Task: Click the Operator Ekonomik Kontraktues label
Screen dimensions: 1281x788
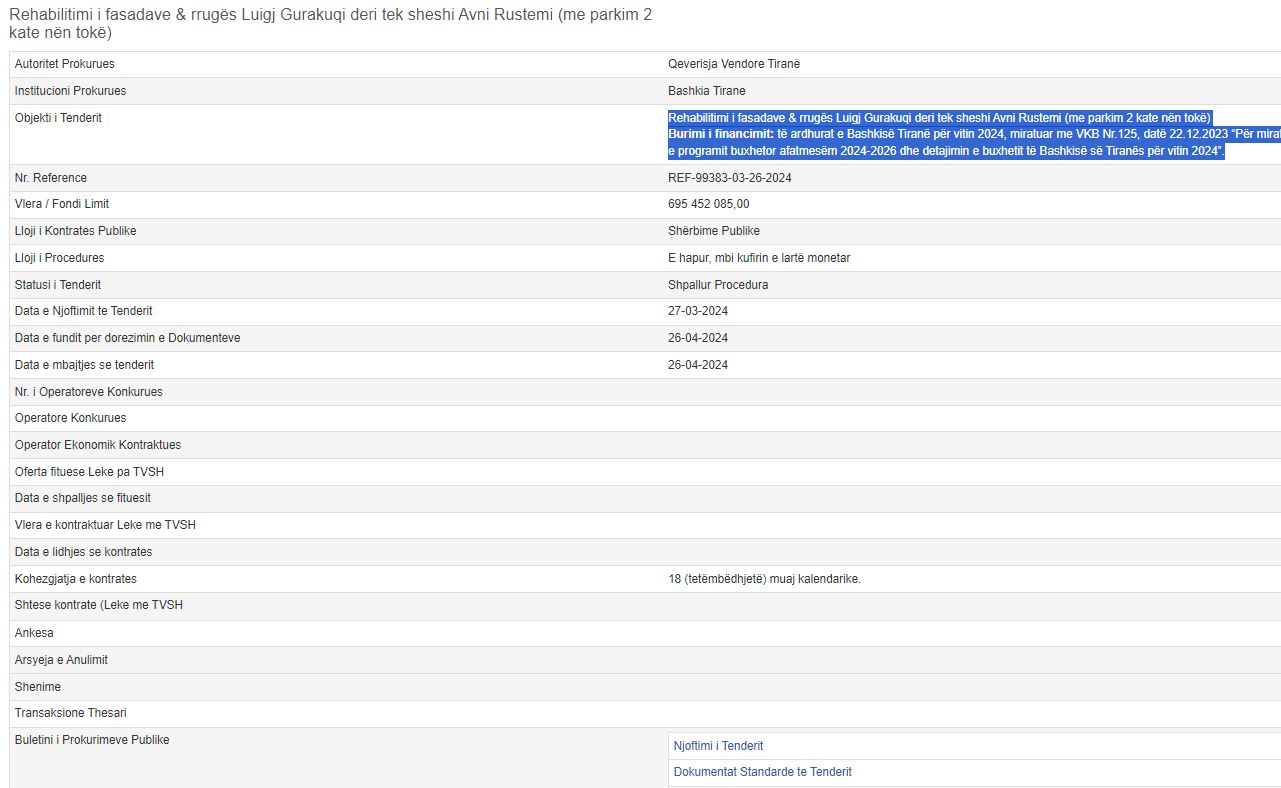Action: pyautogui.click(x=97, y=445)
